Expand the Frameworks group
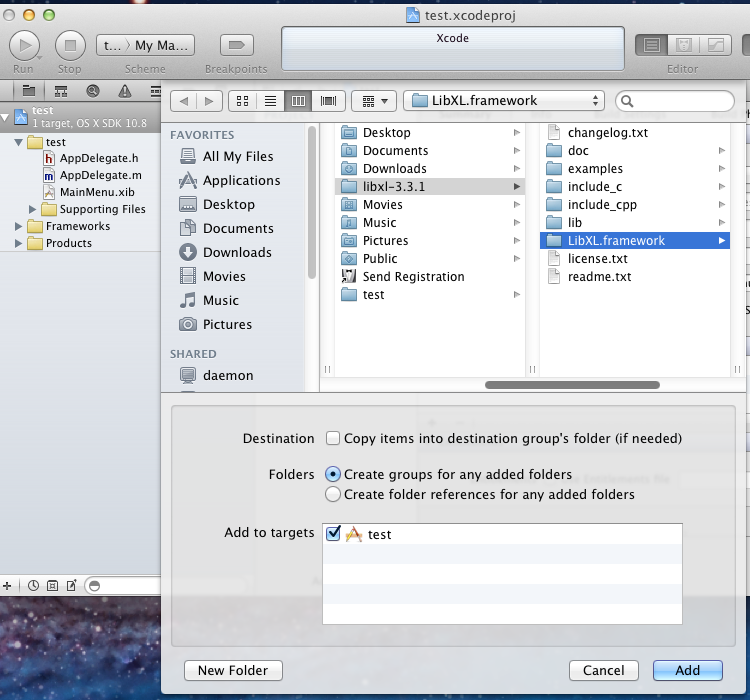 coord(19,226)
